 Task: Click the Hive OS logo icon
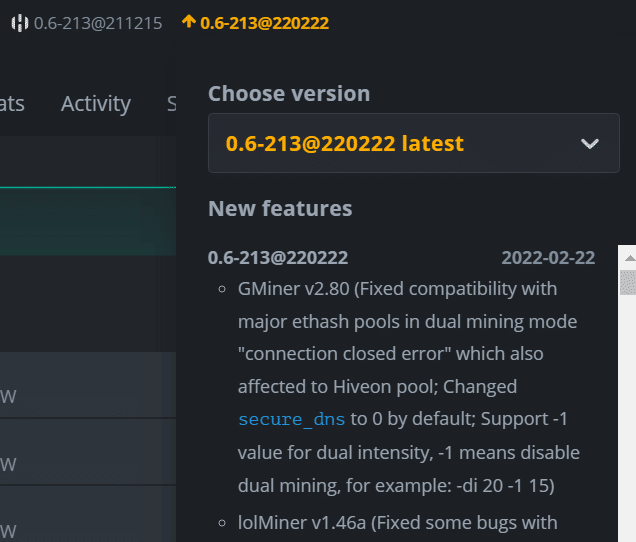19,23
